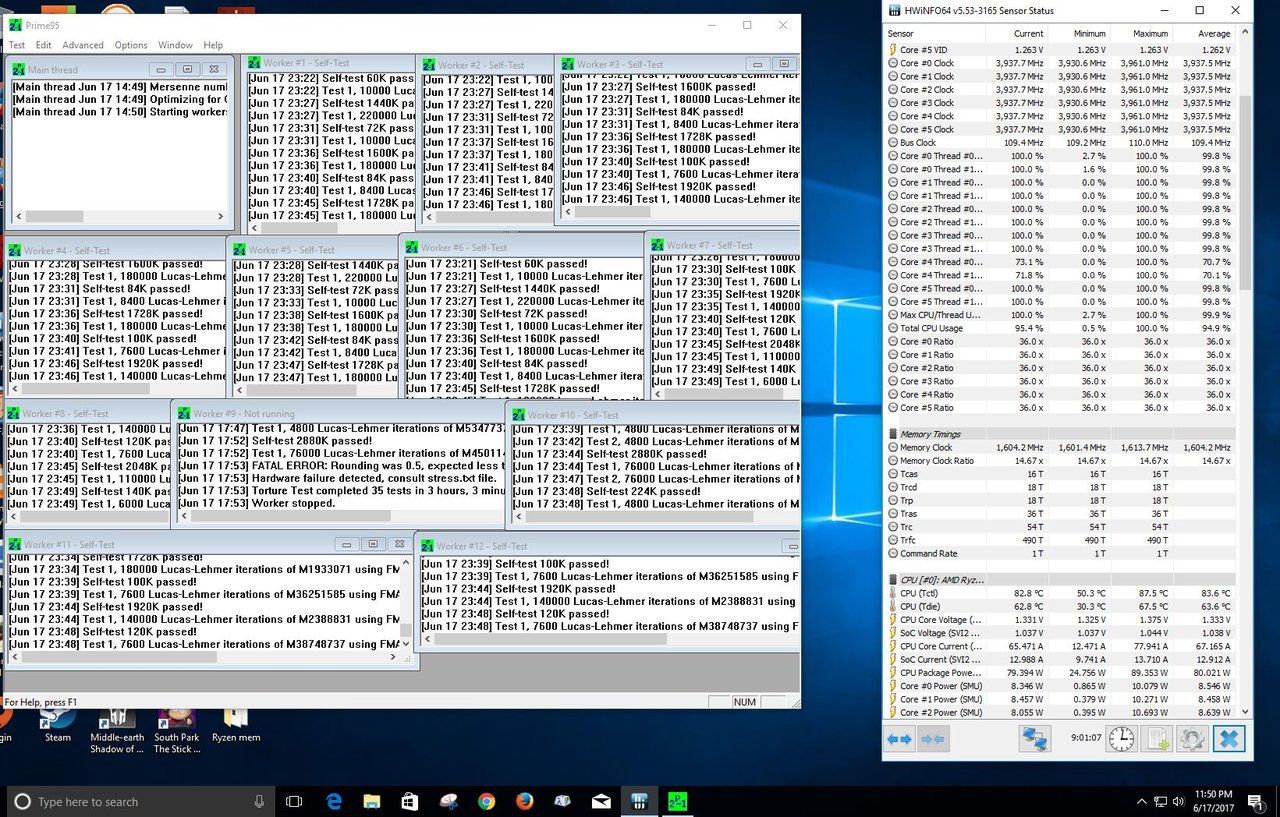
Task: Launch Google Chrome from the taskbar
Action: point(487,801)
